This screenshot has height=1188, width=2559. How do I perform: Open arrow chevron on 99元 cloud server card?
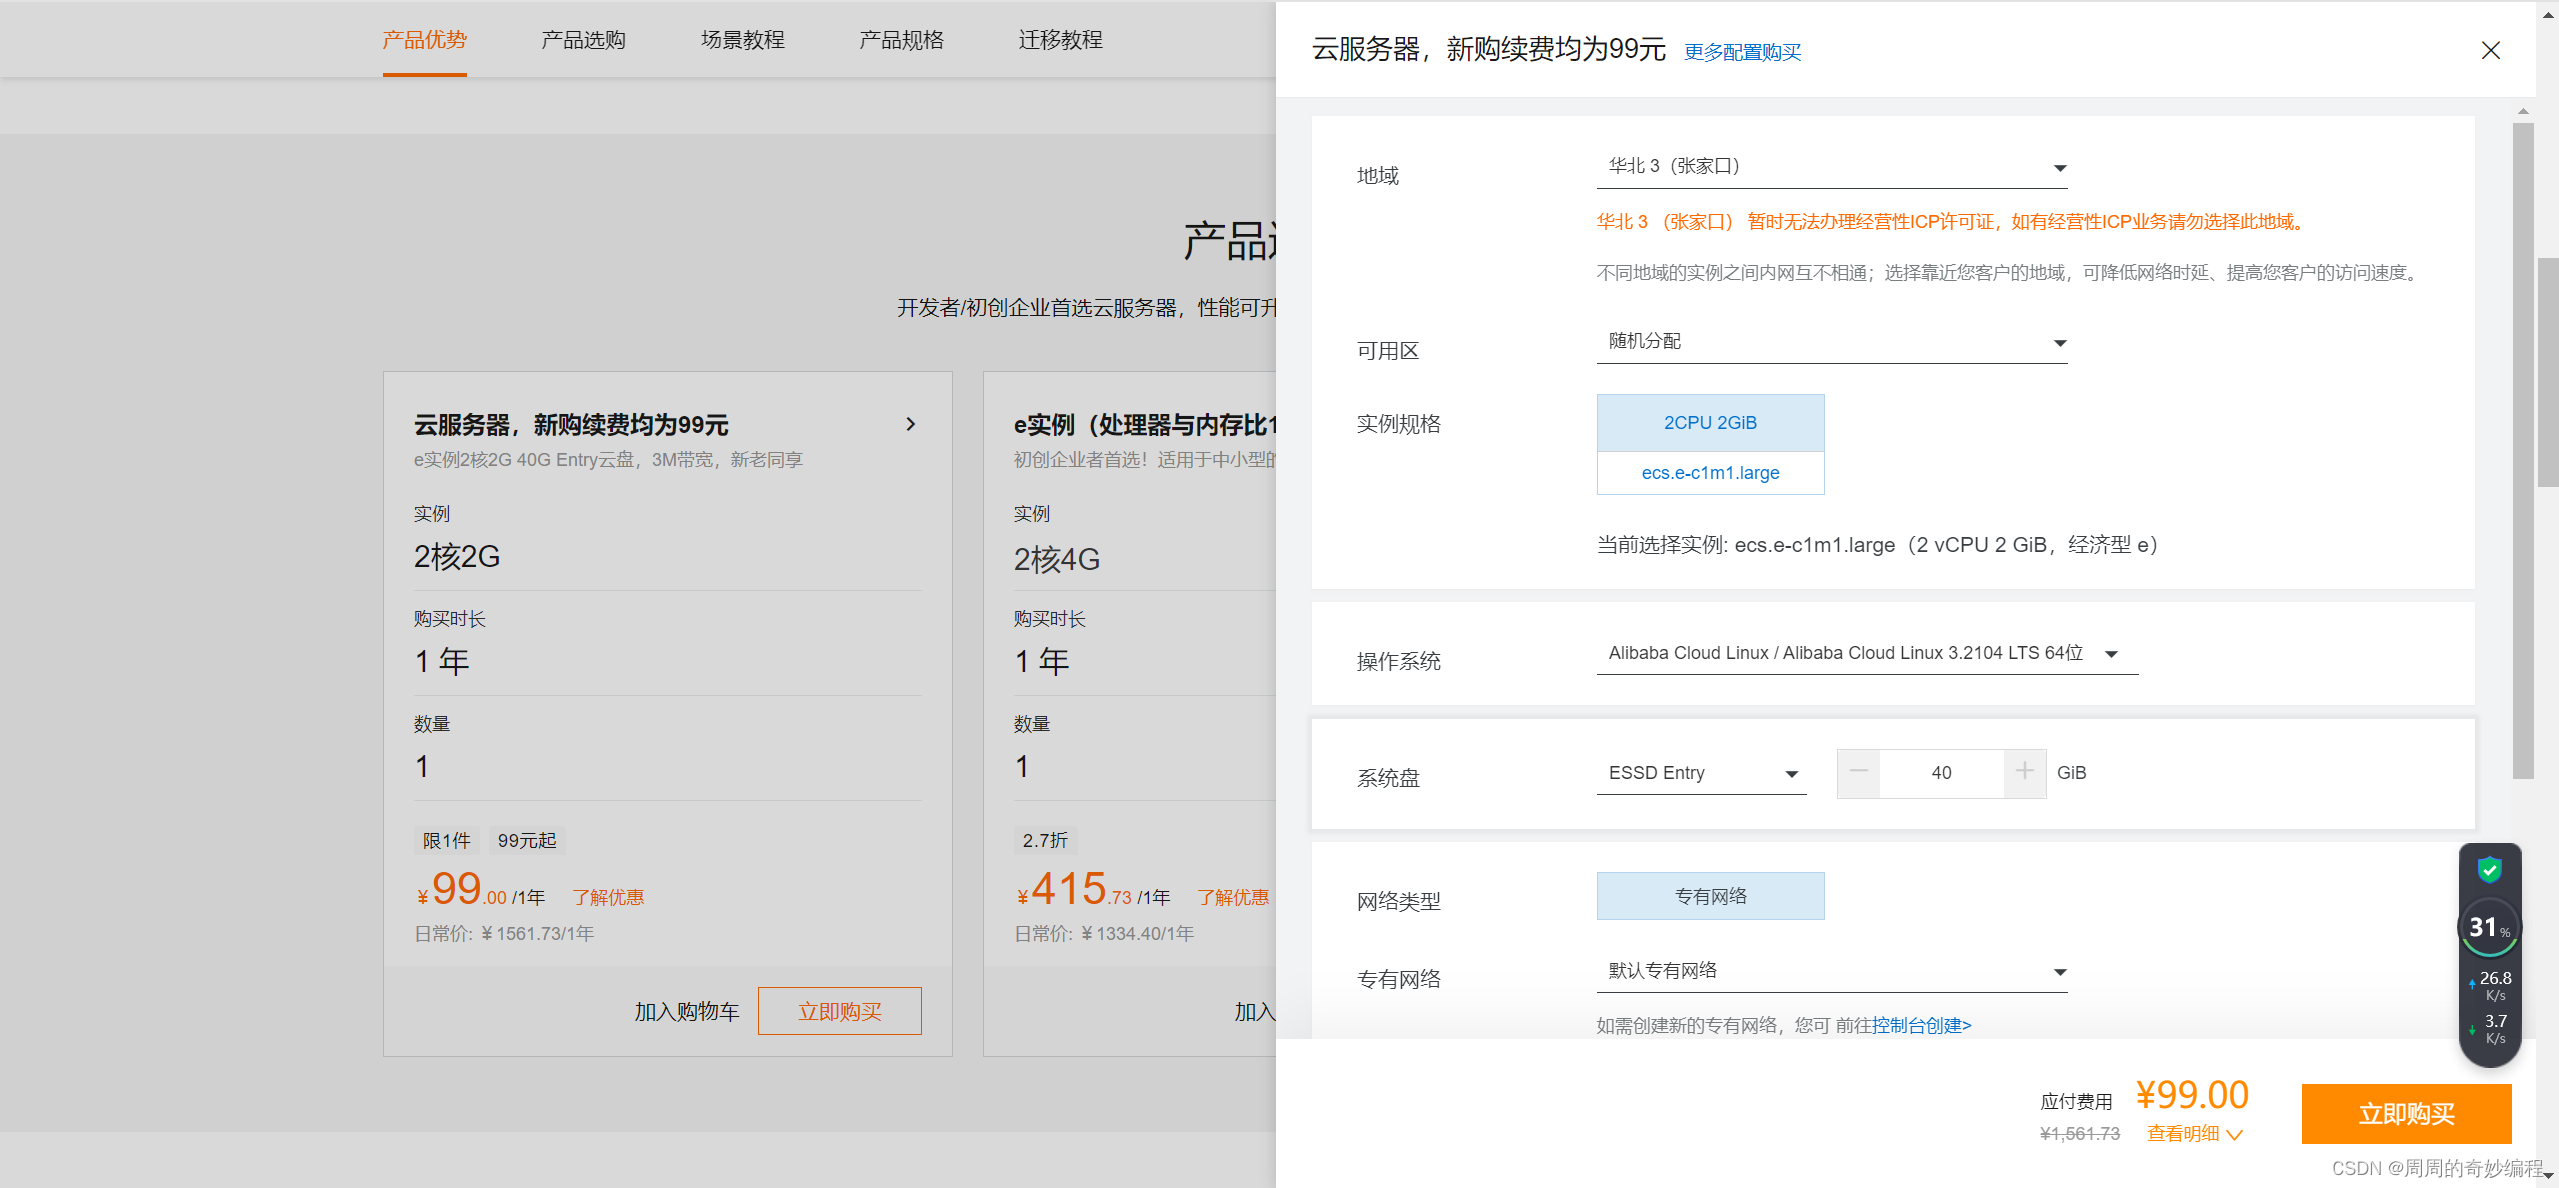(x=910, y=424)
